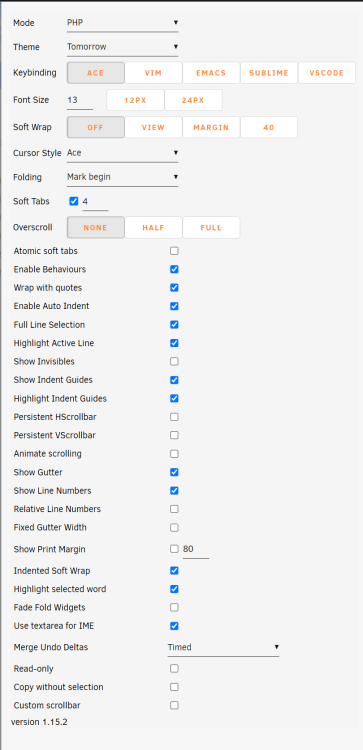This screenshot has height=750, width=363.
Task: Open the Mode dropdown showing PHP
Action: pyautogui.click(x=122, y=22)
